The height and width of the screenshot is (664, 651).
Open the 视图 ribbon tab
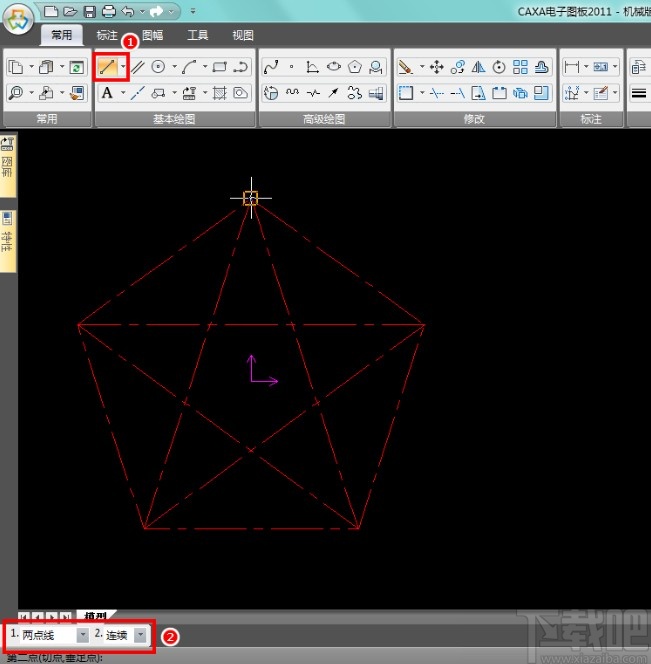243,35
